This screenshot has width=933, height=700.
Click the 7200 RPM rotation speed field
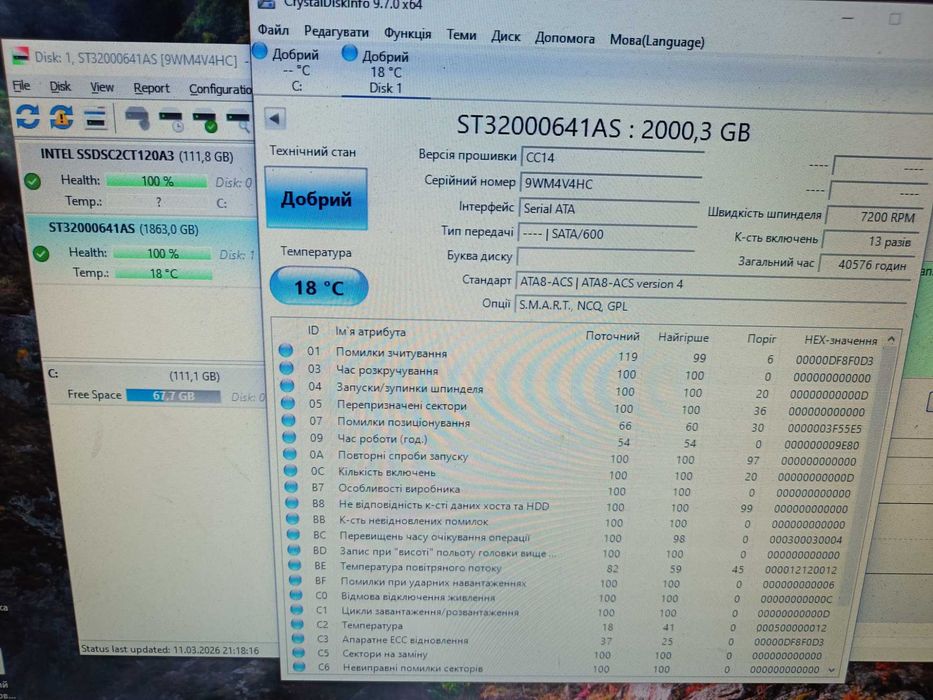875,217
